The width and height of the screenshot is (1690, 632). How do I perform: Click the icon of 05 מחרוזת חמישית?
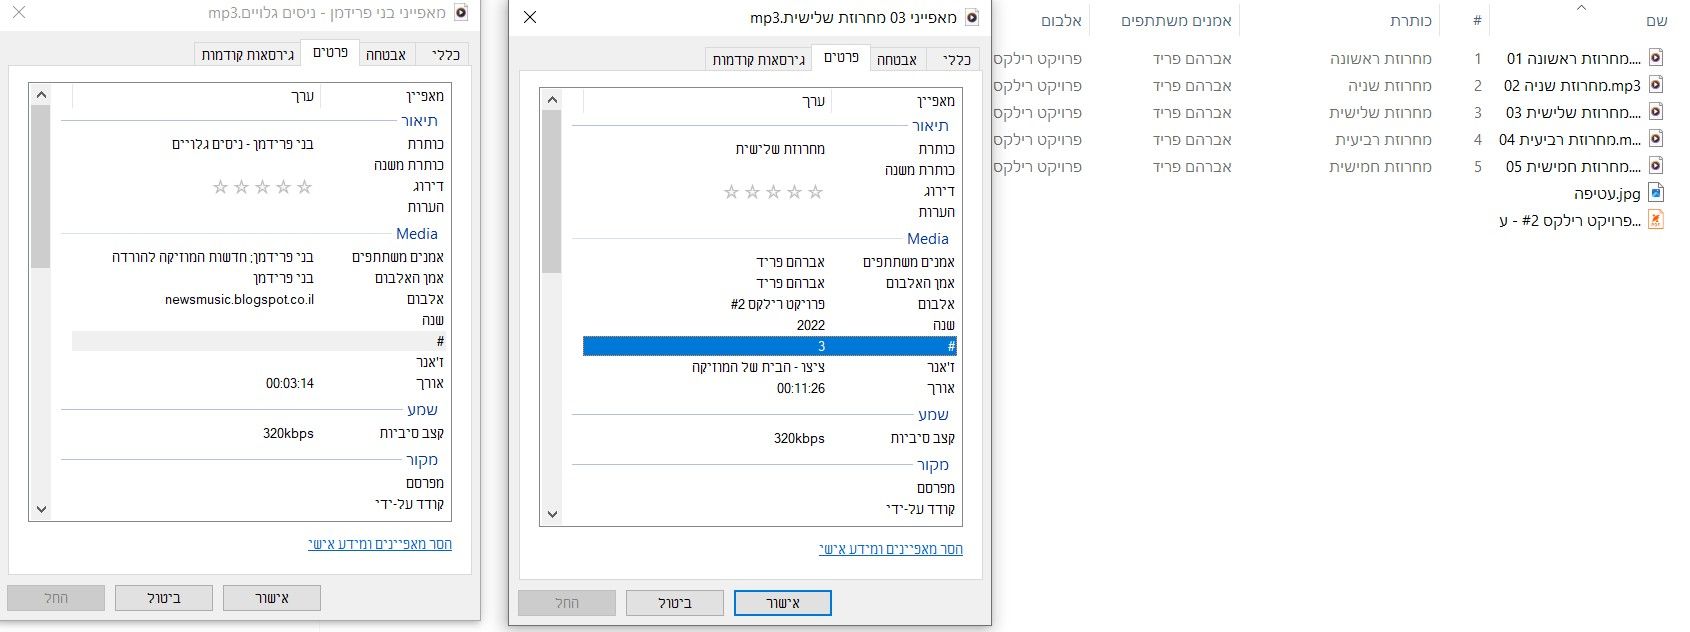point(1656,166)
